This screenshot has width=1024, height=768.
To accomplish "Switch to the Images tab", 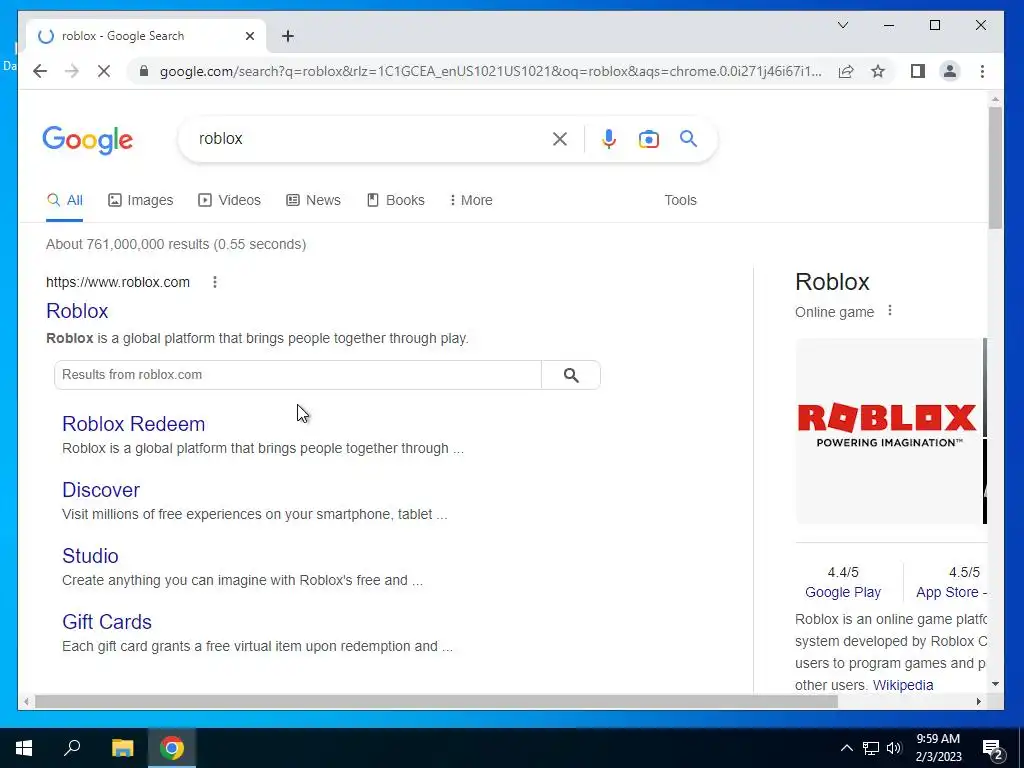I will (140, 200).
